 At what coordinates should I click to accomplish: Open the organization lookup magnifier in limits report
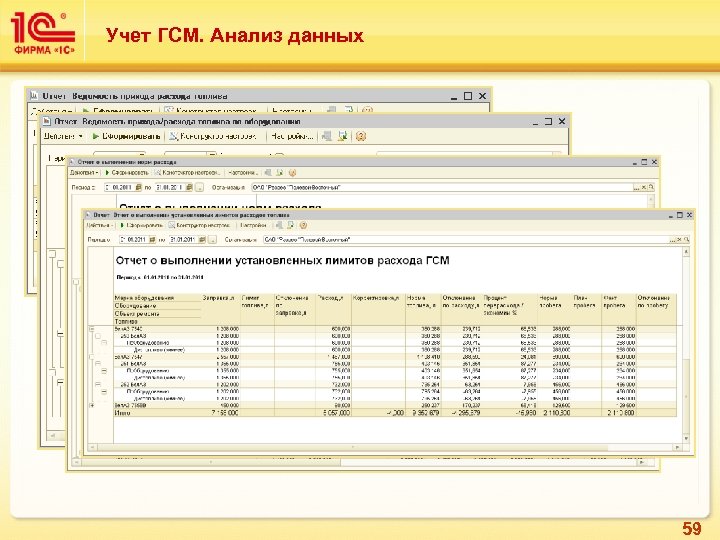click(x=687, y=240)
